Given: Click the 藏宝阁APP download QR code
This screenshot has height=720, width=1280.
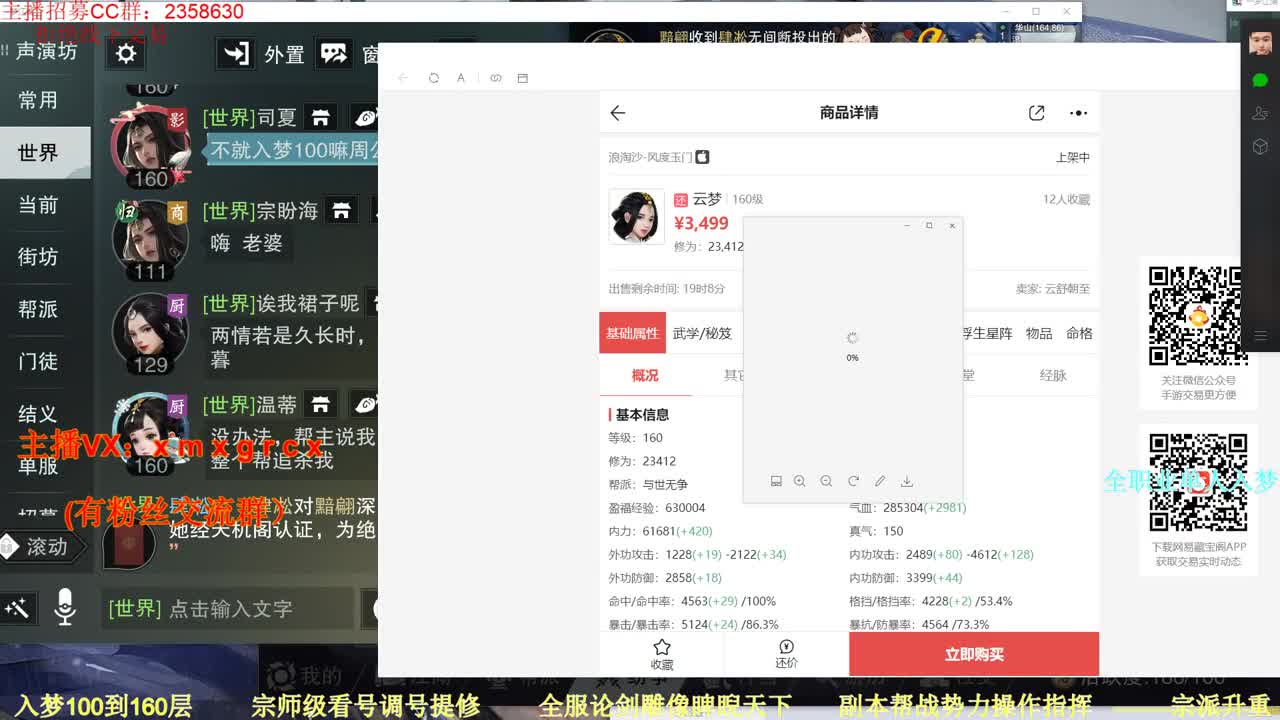Looking at the screenshot, I should pos(1197,483).
